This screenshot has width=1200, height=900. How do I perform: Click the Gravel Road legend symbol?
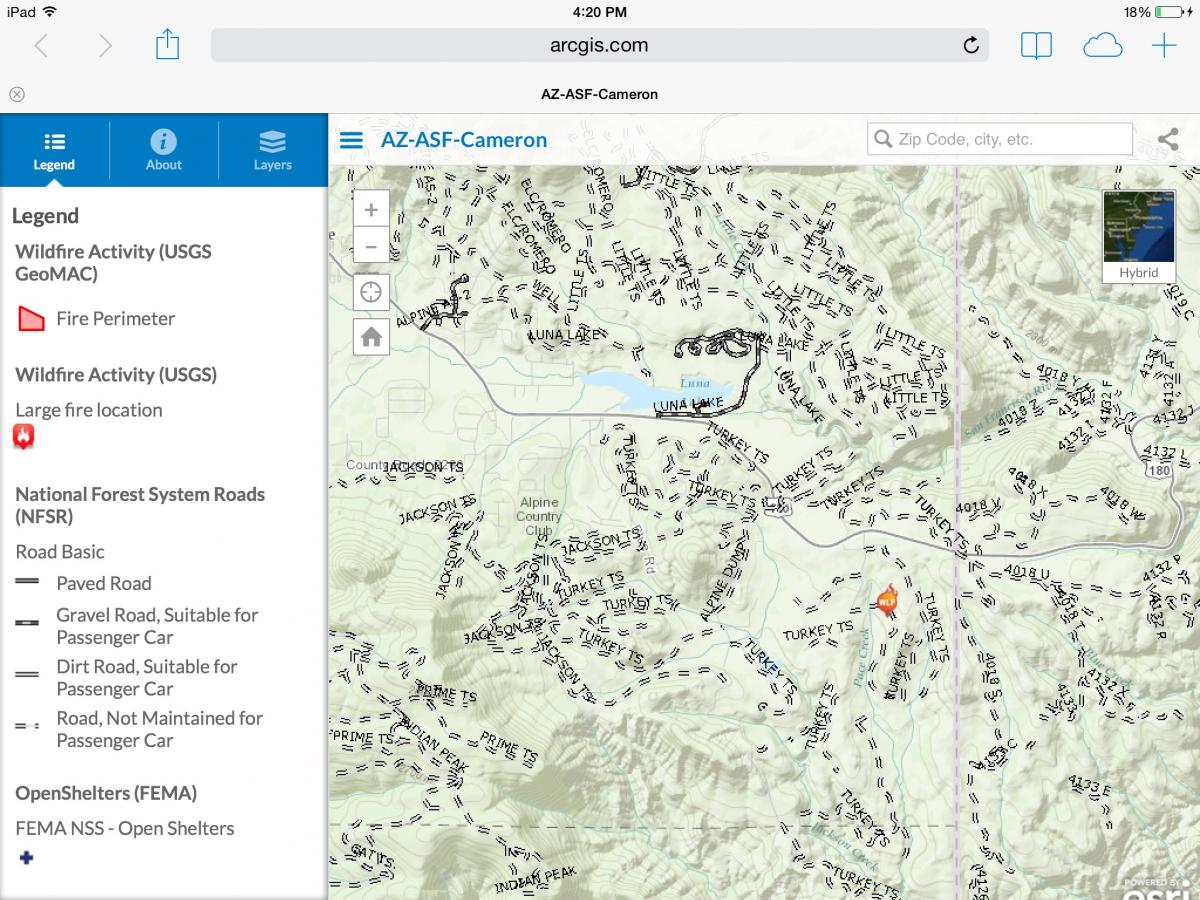tap(28, 622)
